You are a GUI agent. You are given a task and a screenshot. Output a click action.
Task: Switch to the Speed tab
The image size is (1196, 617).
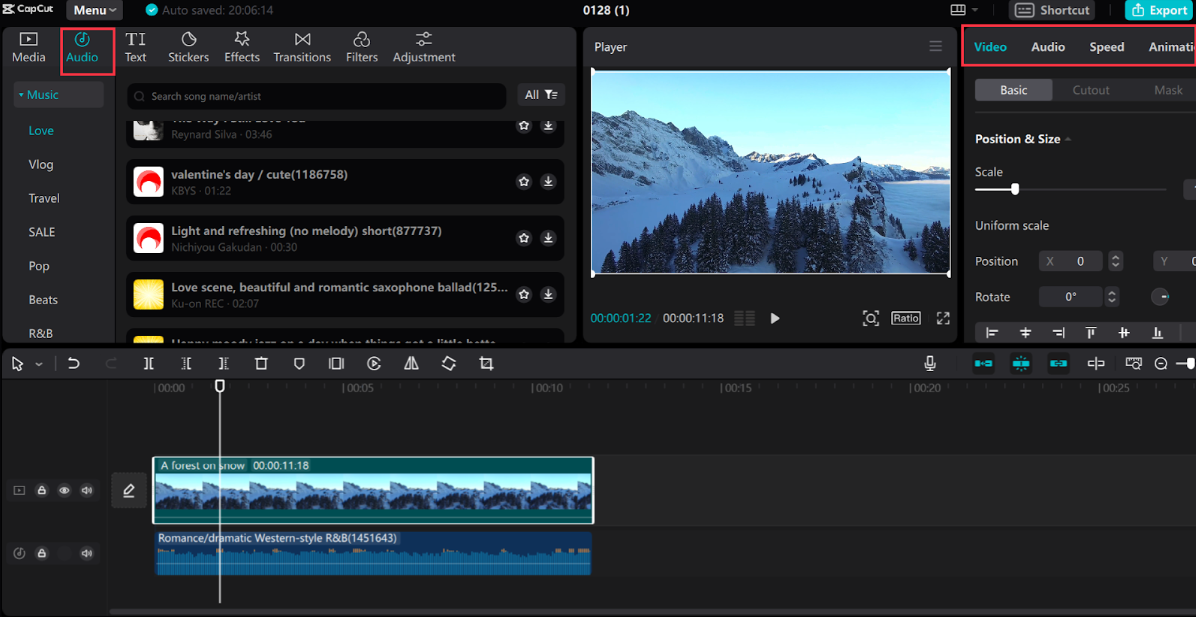point(1106,47)
